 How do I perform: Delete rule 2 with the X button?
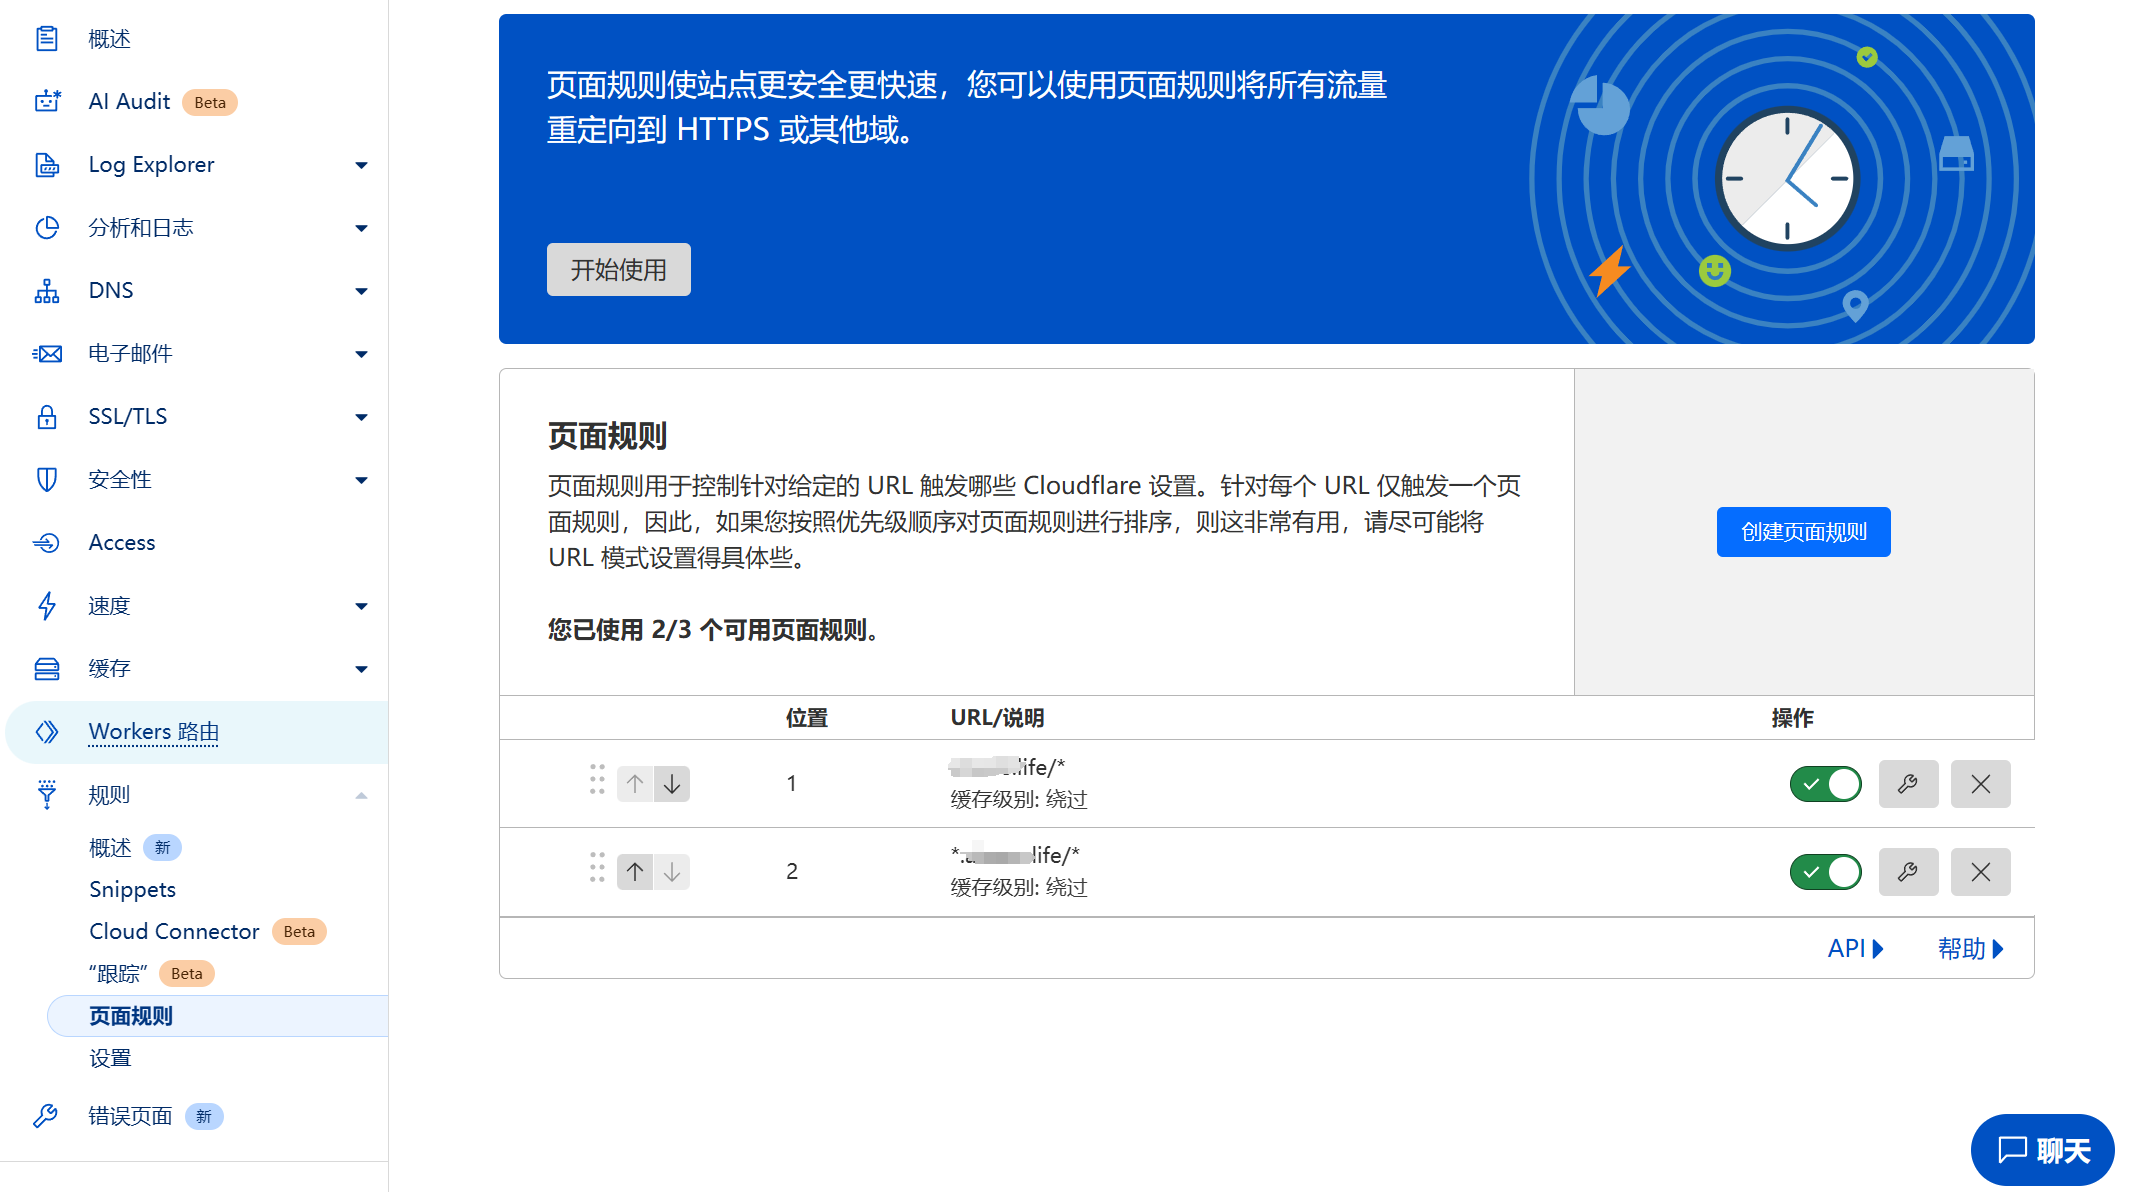(1980, 872)
